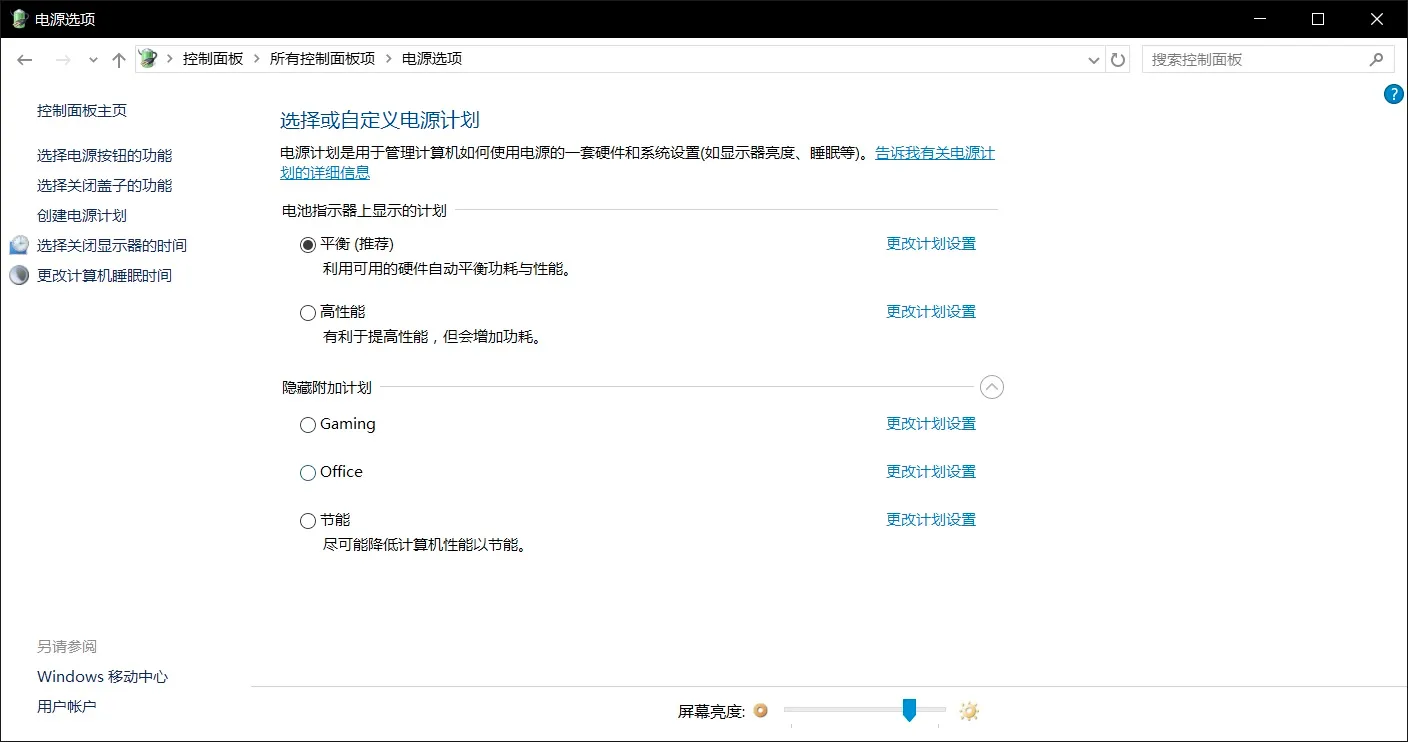Open Windows 移动中心
Screen dimensions: 1408x742
coord(102,676)
